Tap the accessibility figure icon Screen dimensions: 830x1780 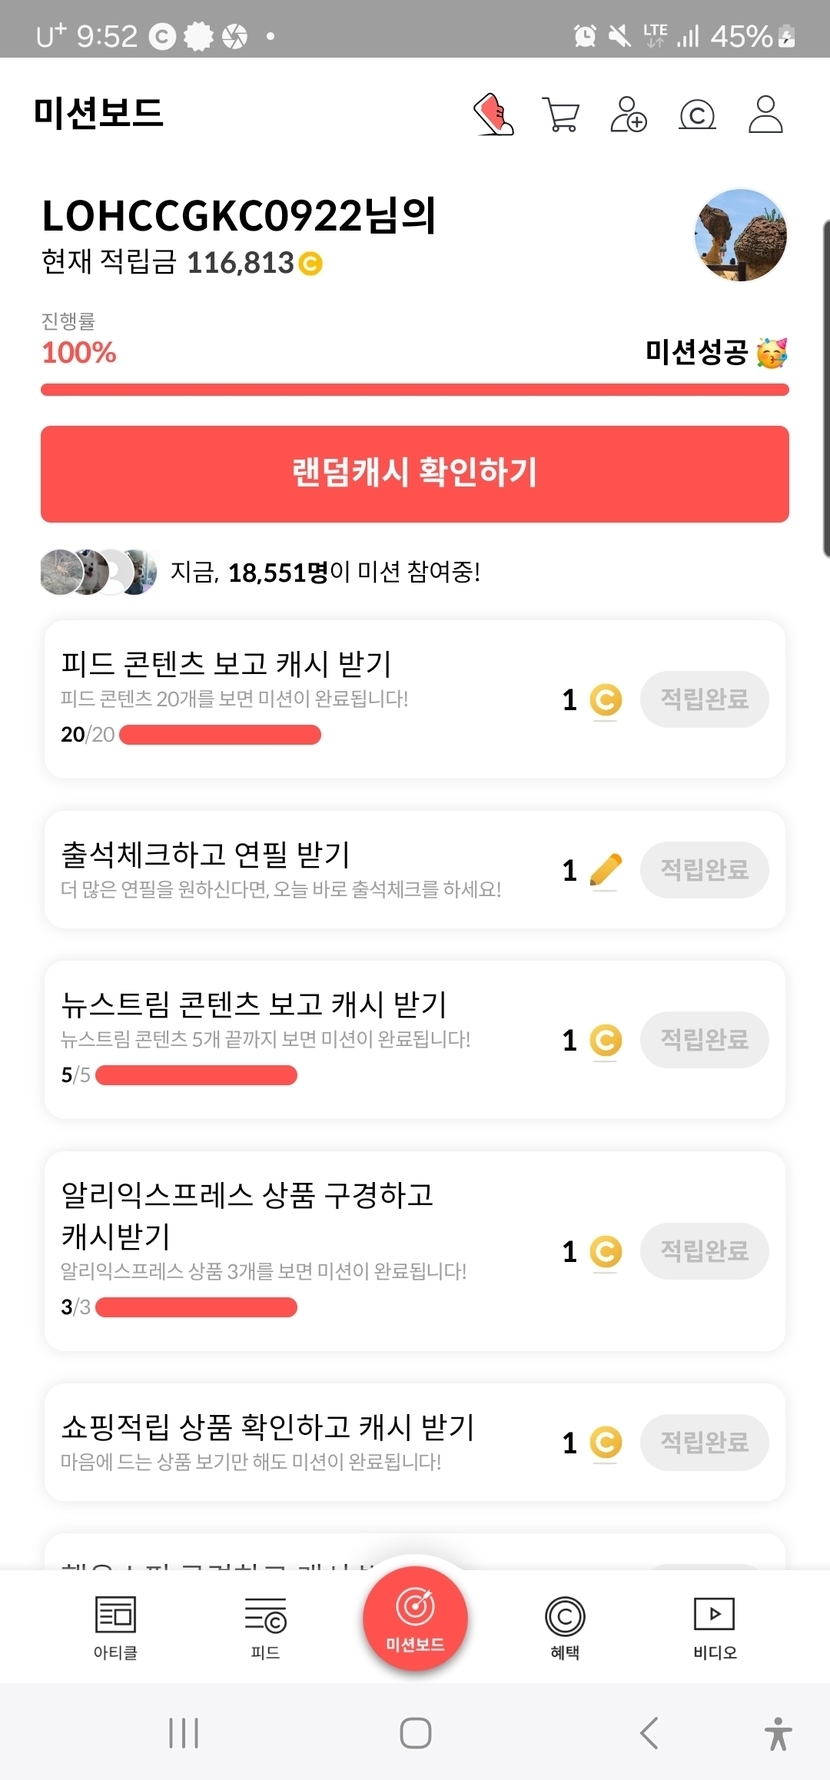pos(778,1733)
